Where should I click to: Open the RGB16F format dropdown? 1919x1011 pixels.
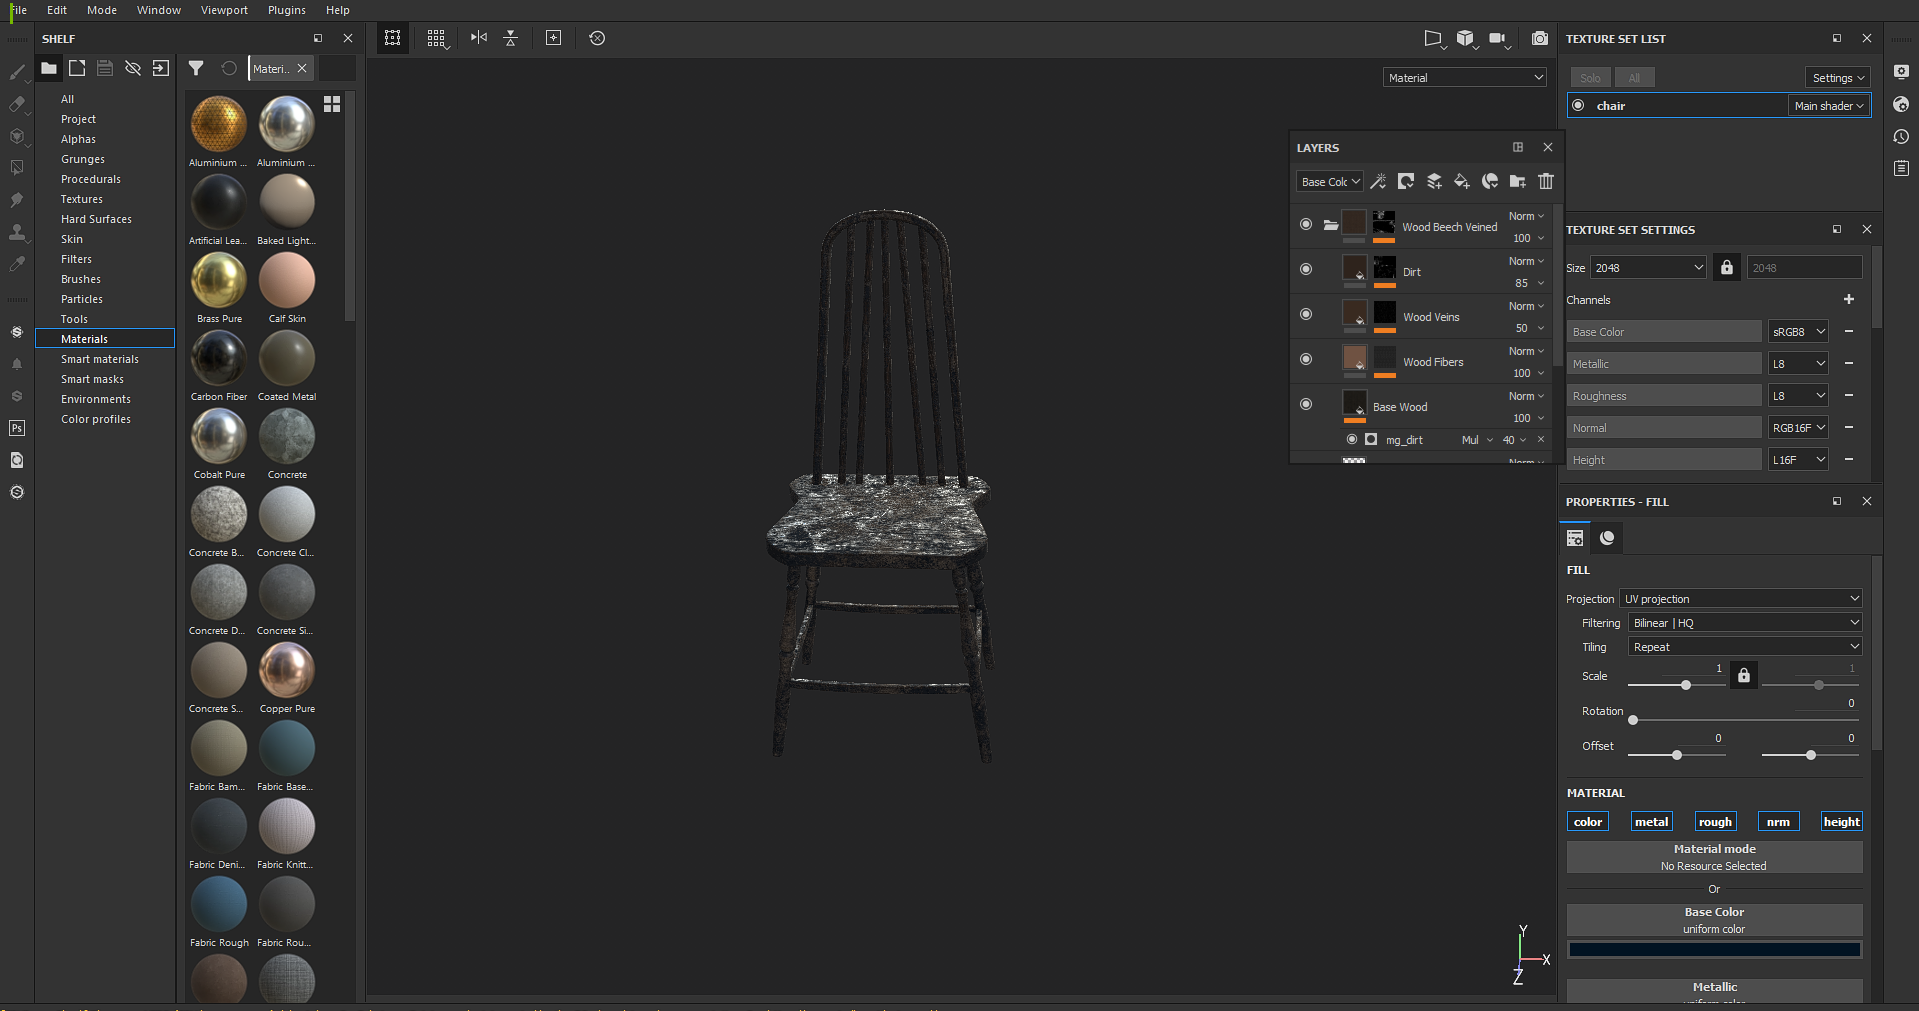pos(1798,428)
